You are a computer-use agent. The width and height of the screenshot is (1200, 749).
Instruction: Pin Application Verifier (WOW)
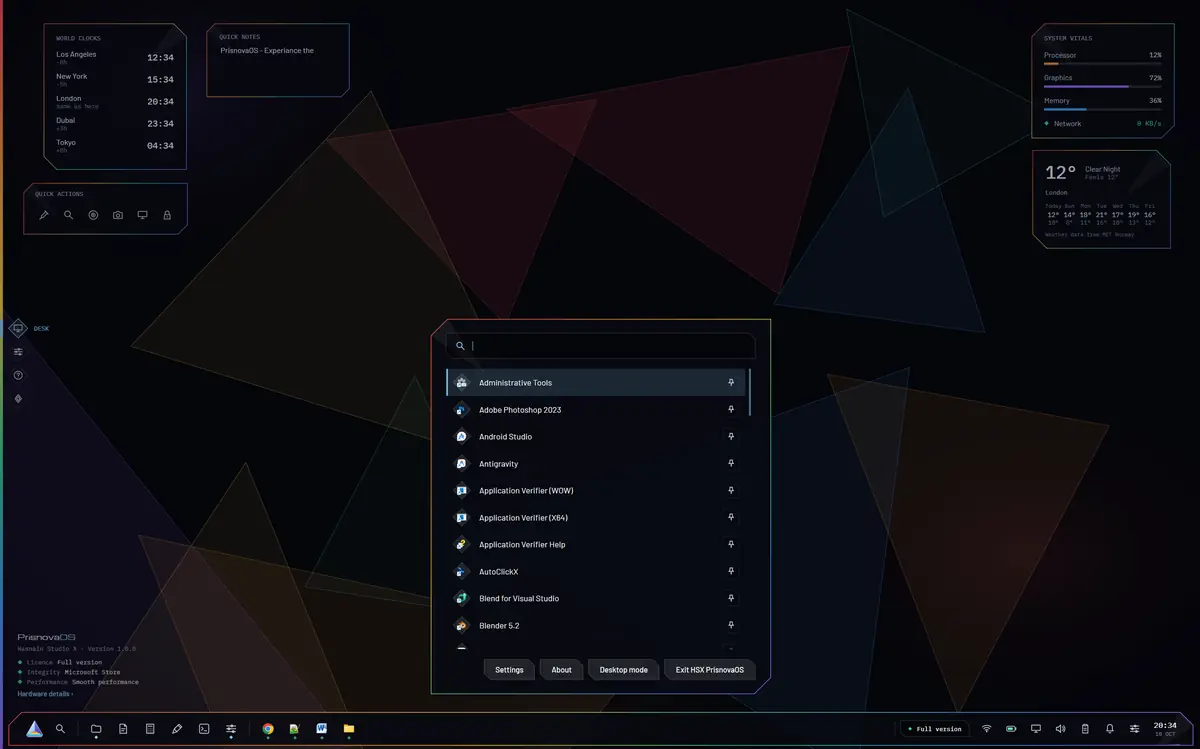tap(731, 490)
